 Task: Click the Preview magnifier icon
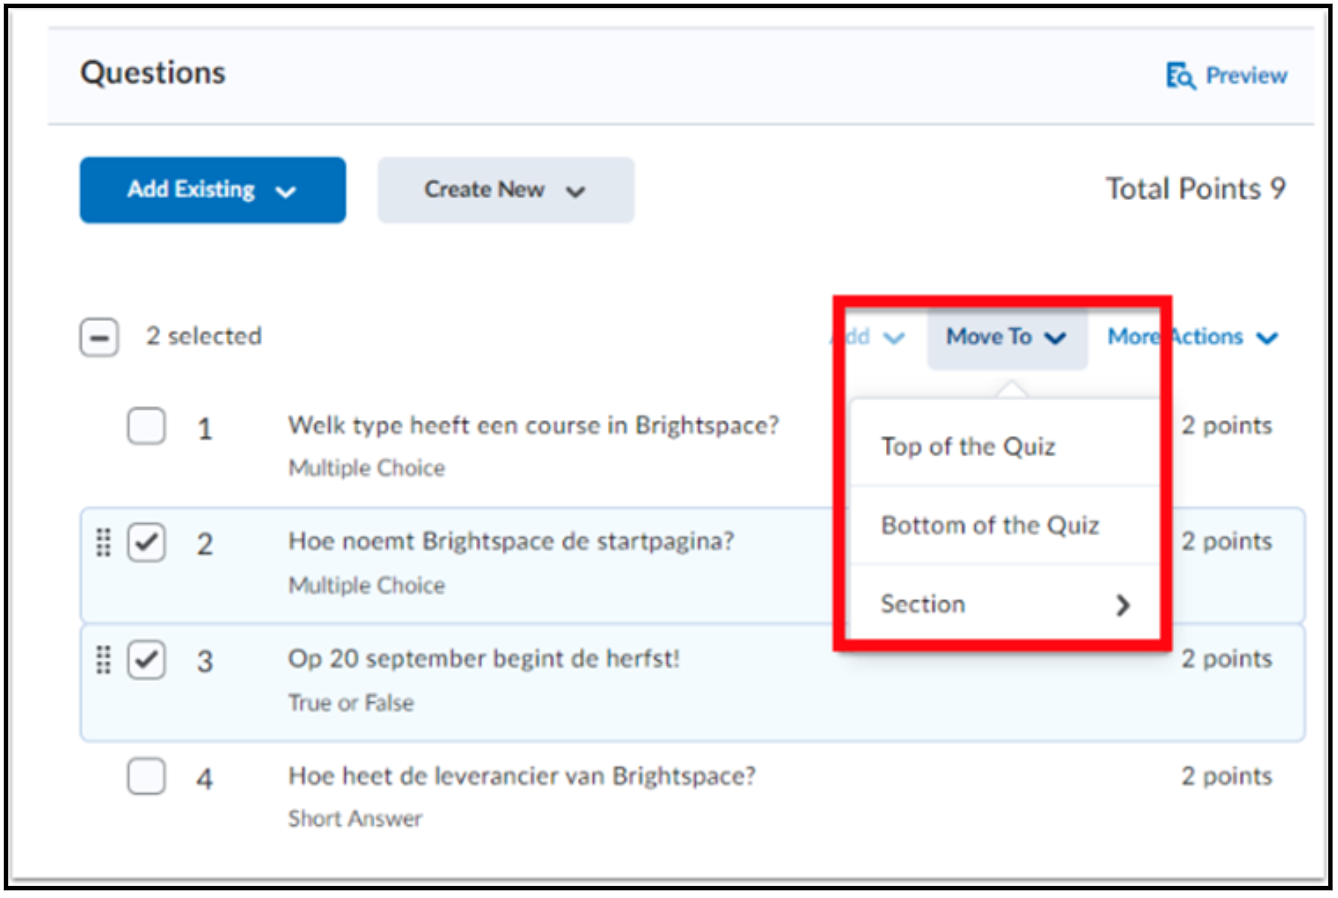(1181, 75)
